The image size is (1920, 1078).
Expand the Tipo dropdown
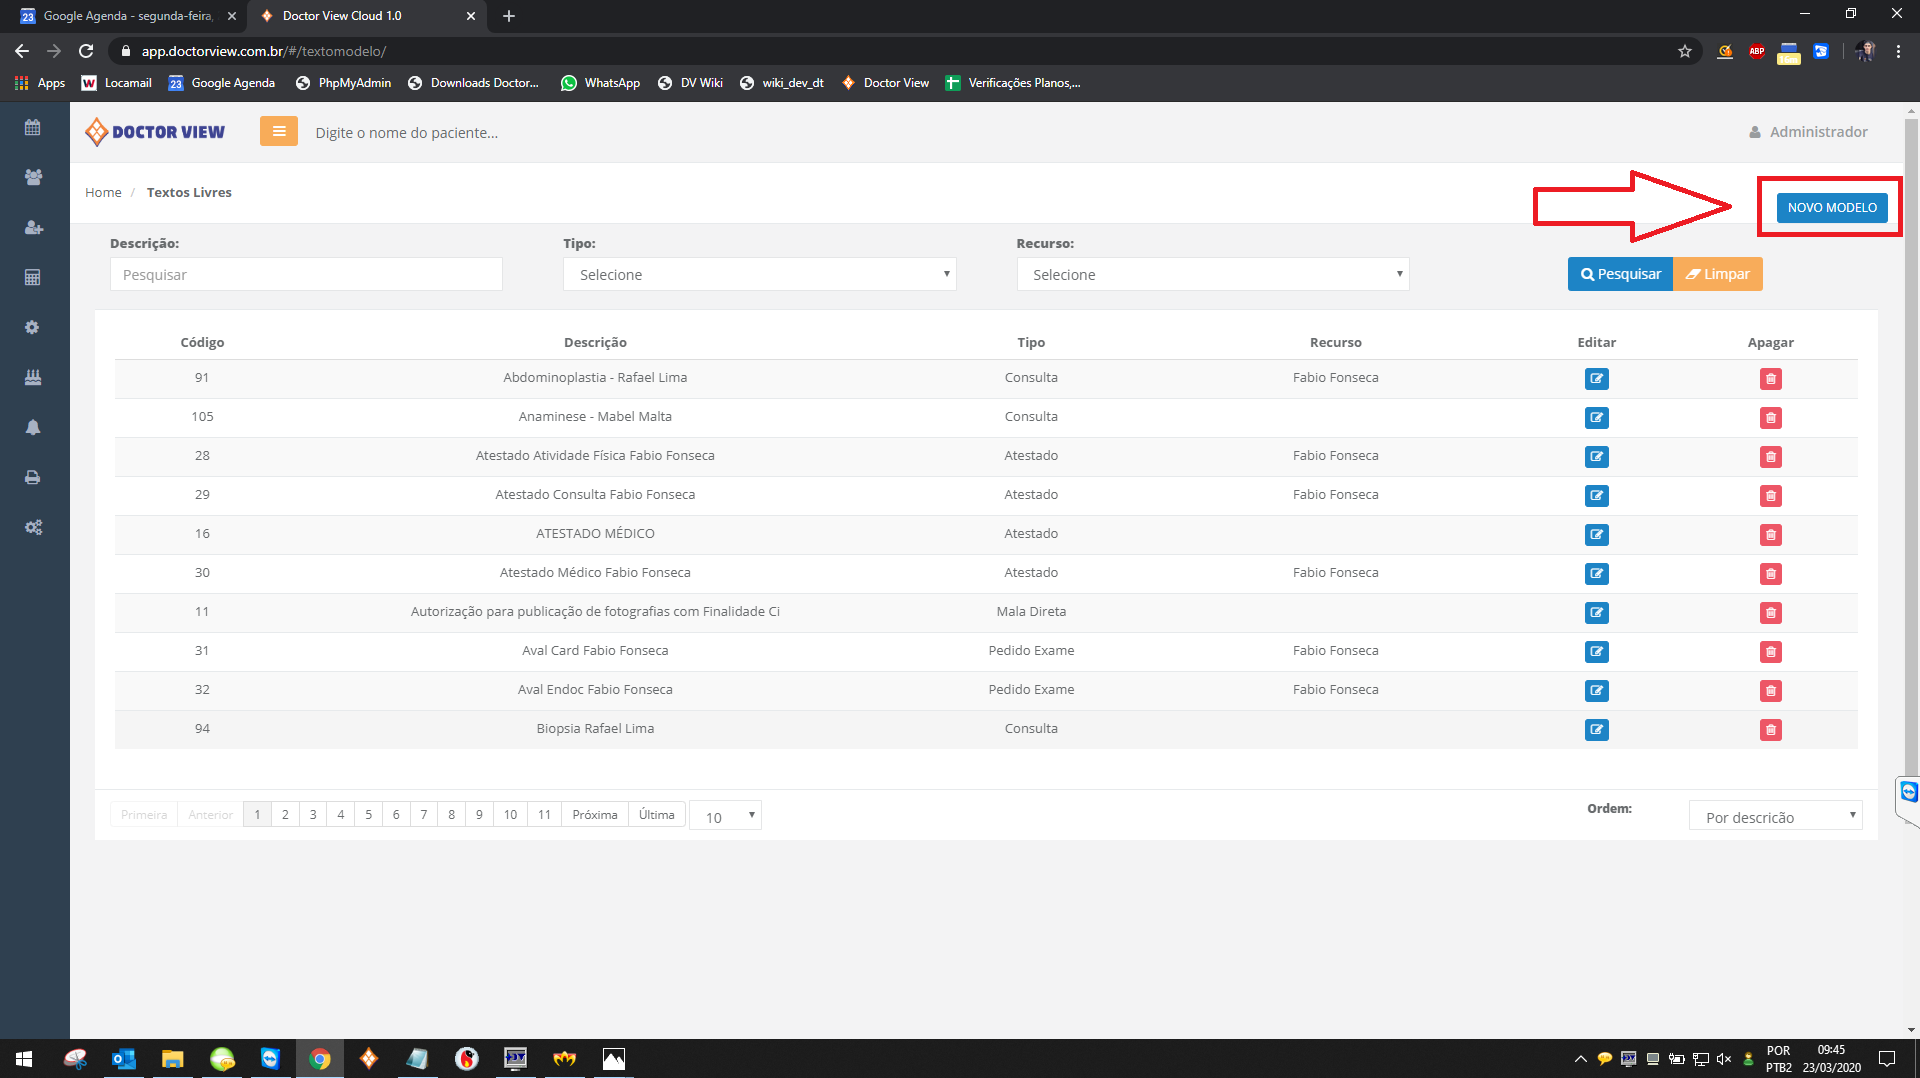coord(759,275)
